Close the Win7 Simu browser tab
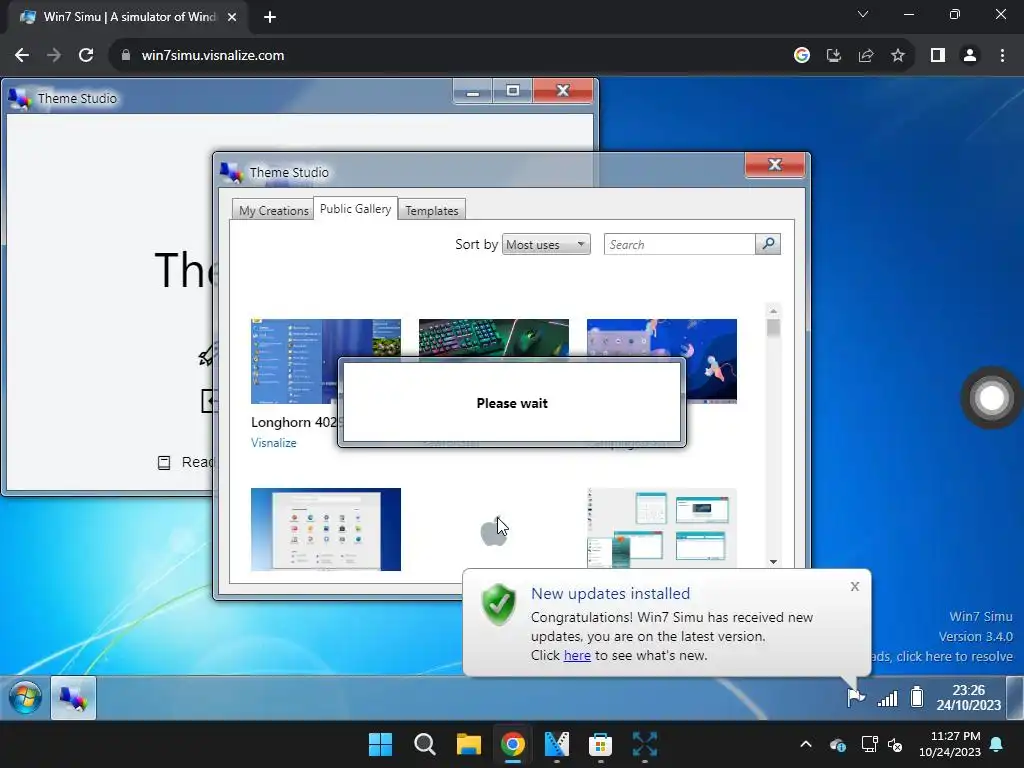This screenshot has width=1024, height=768. pyautogui.click(x=232, y=17)
